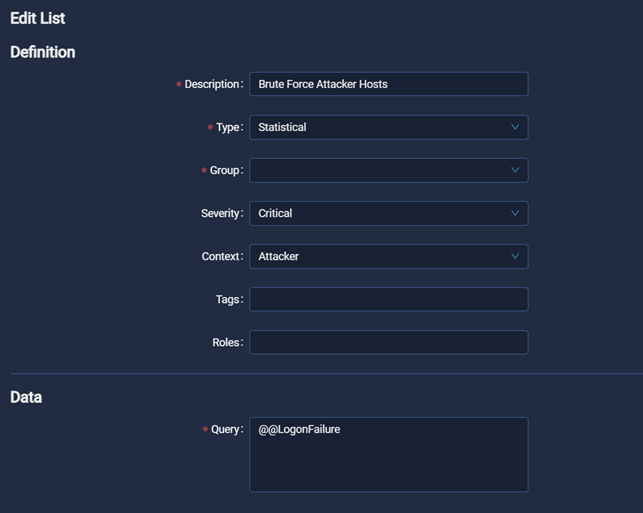Open the Context dropdown showing Attacker
The width and height of the screenshot is (643, 513).
380,256
